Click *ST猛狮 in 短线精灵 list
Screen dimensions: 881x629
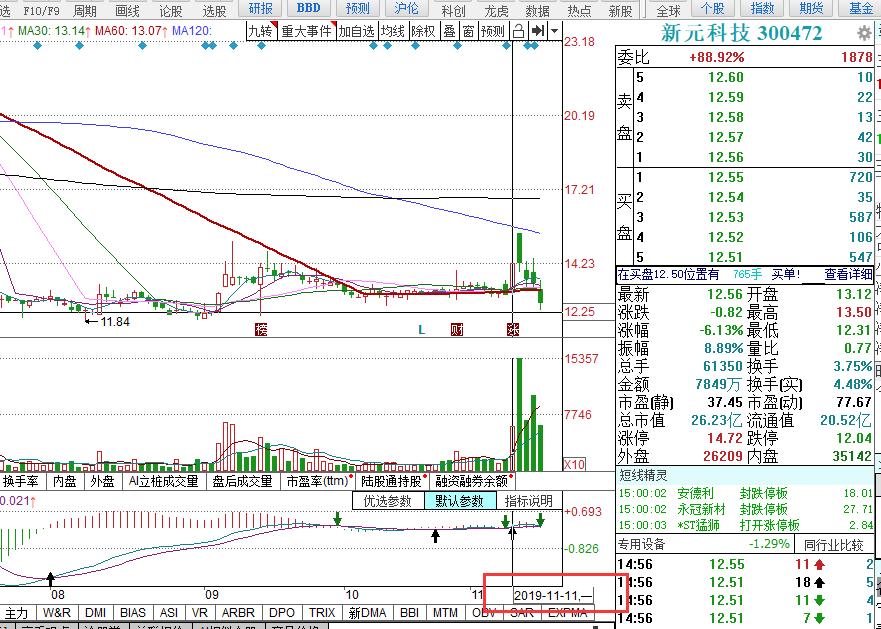coord(698,525)
